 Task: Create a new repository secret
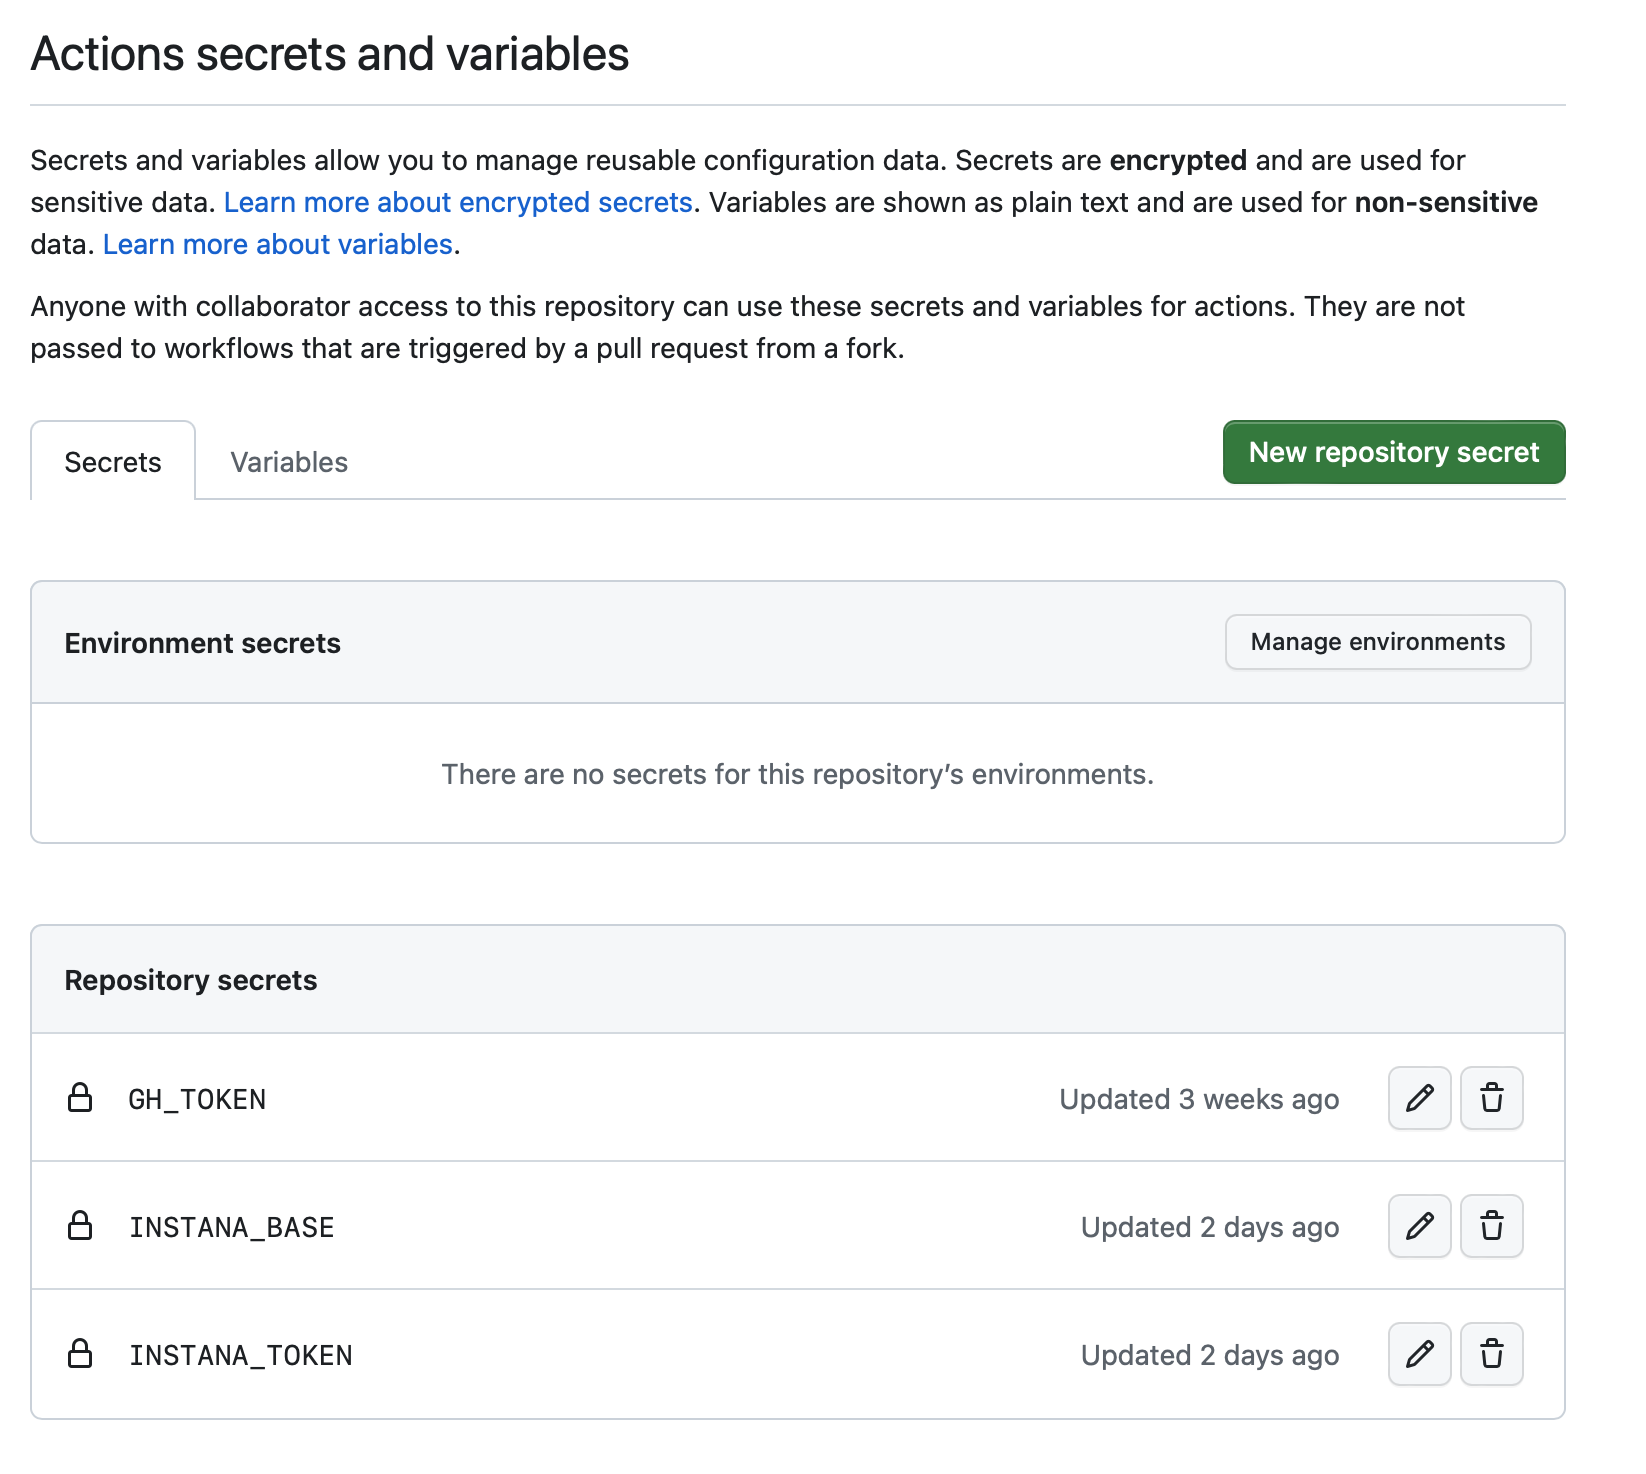[x=1393, y=452]
